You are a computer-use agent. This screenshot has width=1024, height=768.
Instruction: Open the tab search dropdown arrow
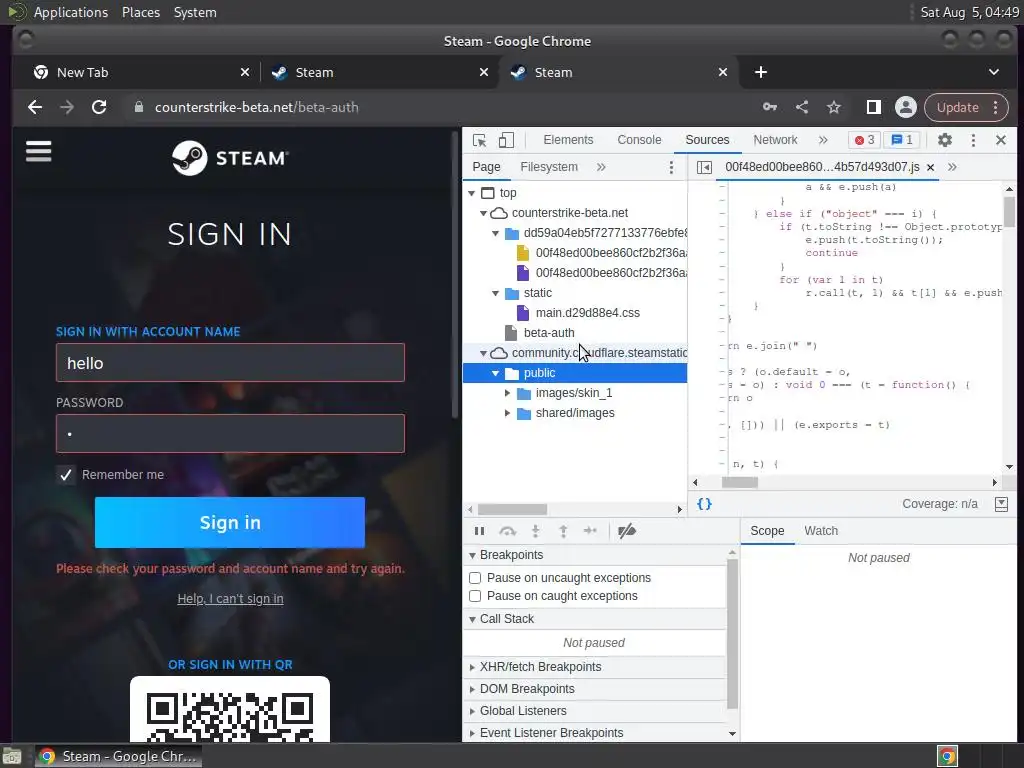click(993, 72)
